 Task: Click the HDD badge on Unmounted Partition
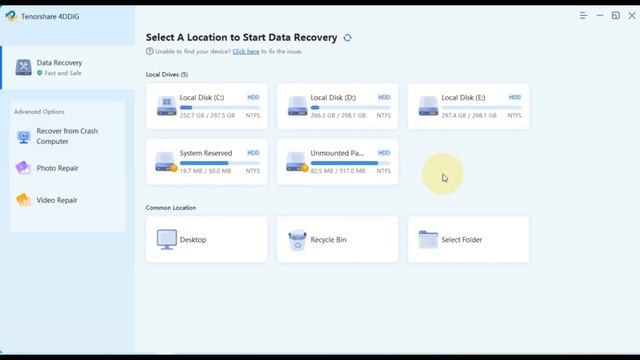(384, 153)
